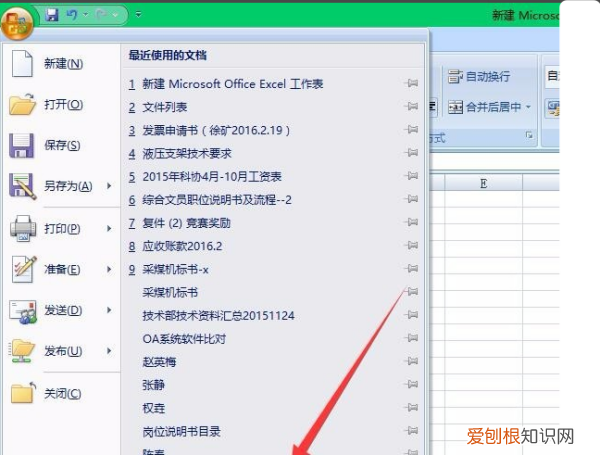600x455 pixels.
Task: Click the open folder icon beside 打开
Action: (22, 104)
